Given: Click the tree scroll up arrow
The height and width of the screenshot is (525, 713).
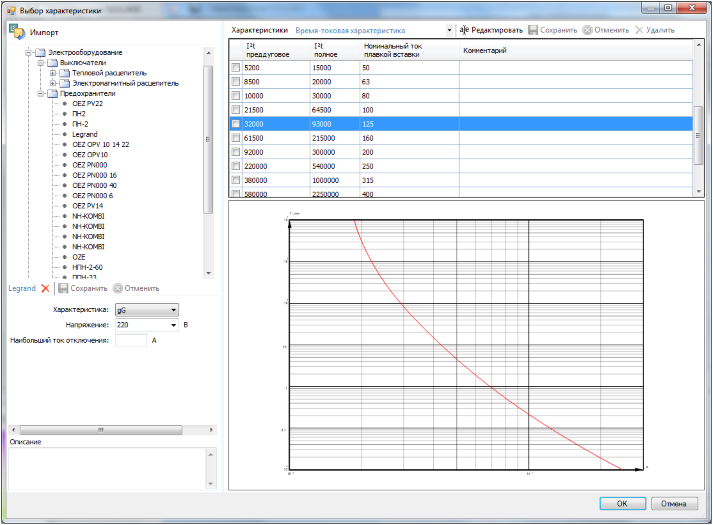Looking at the screenshot, I should tap(208, 53).
